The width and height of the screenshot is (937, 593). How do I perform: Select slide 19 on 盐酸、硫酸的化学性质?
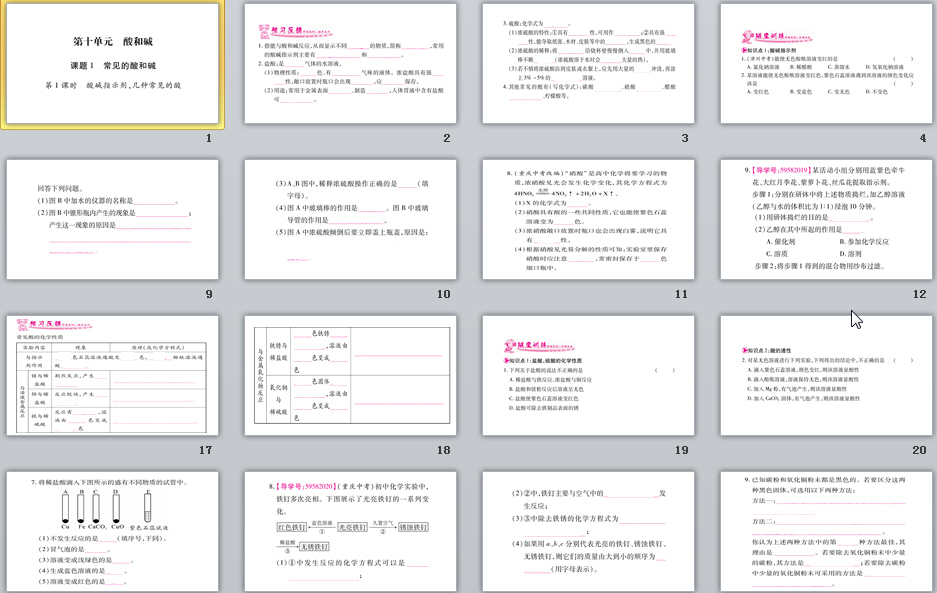click(x=588, y=376)
